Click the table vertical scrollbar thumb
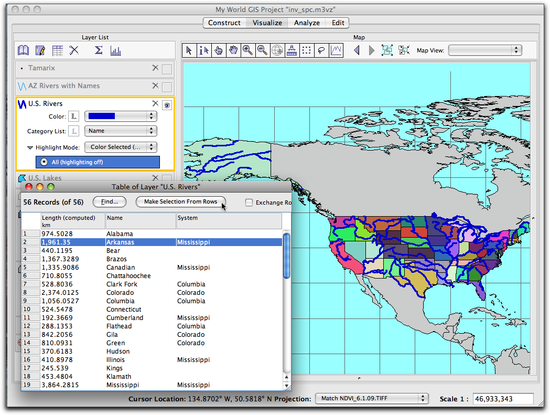 287,256
